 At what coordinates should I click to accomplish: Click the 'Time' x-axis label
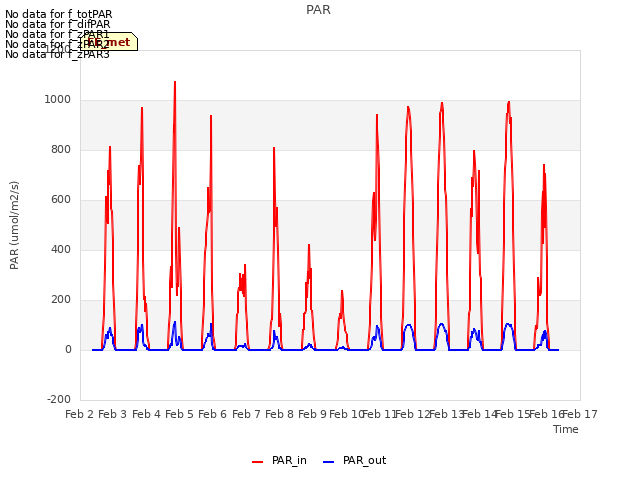click(566, 429)
